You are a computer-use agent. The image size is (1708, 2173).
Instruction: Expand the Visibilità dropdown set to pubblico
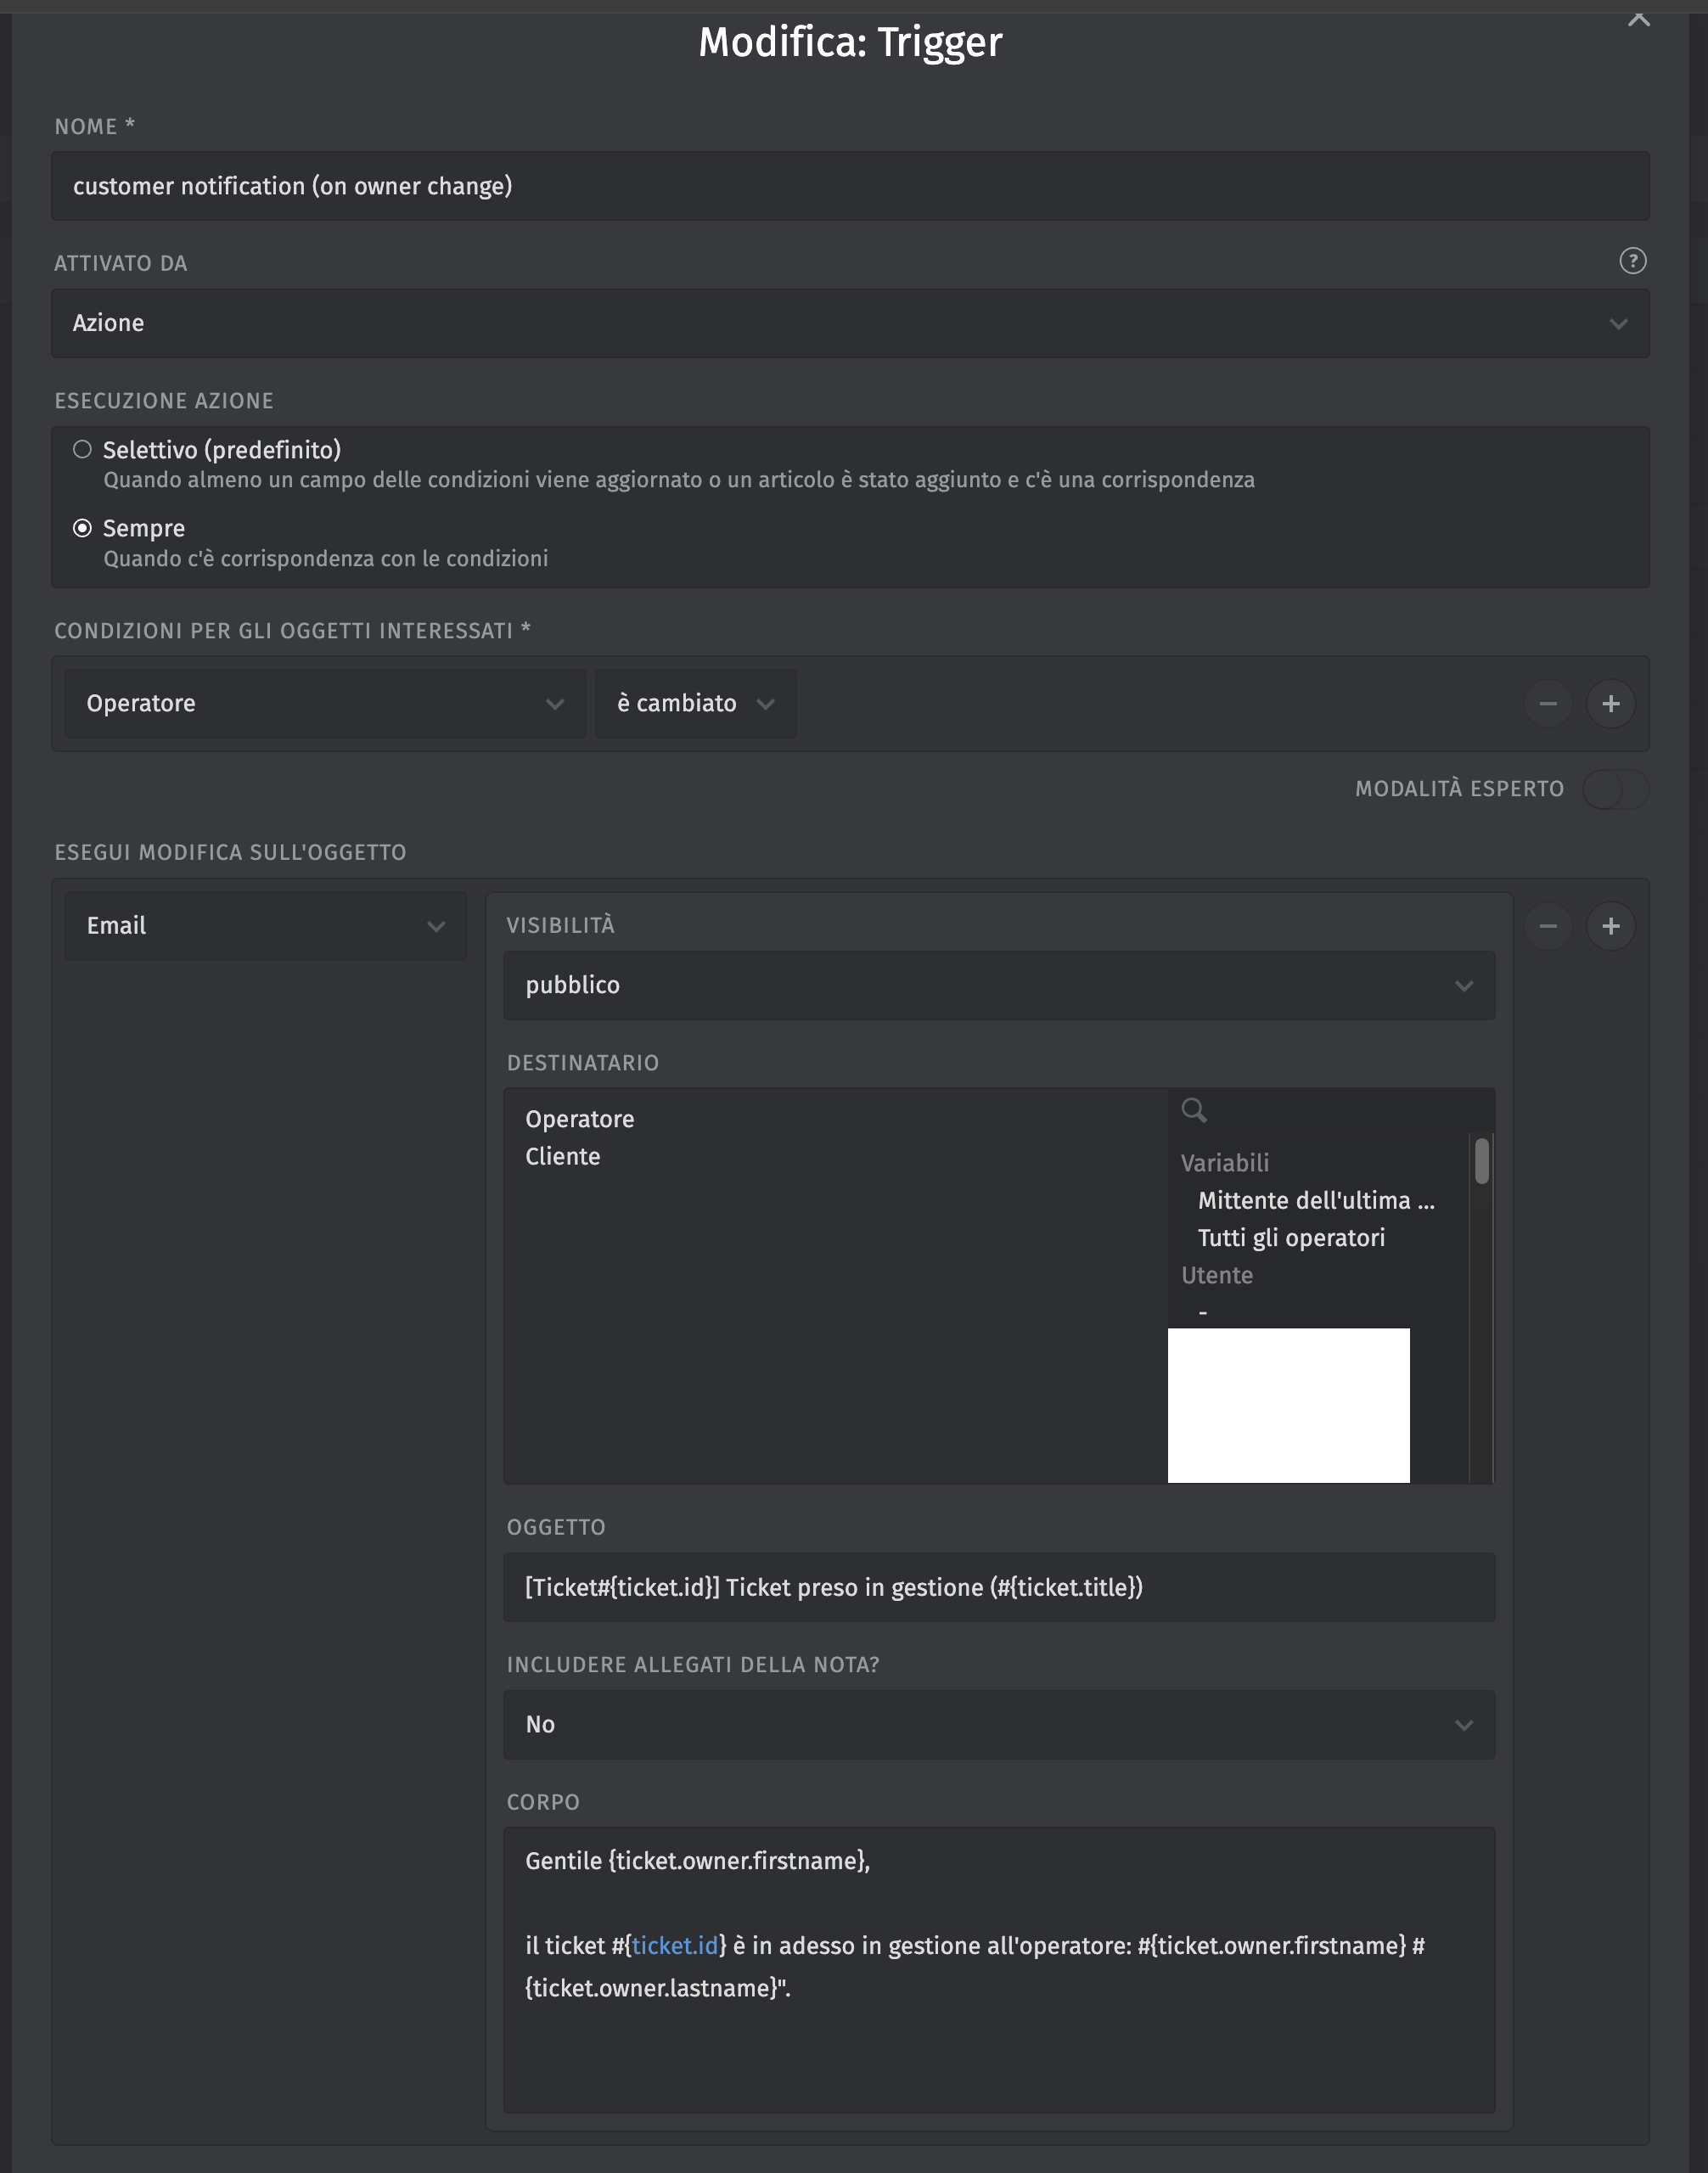coord(998,986)
